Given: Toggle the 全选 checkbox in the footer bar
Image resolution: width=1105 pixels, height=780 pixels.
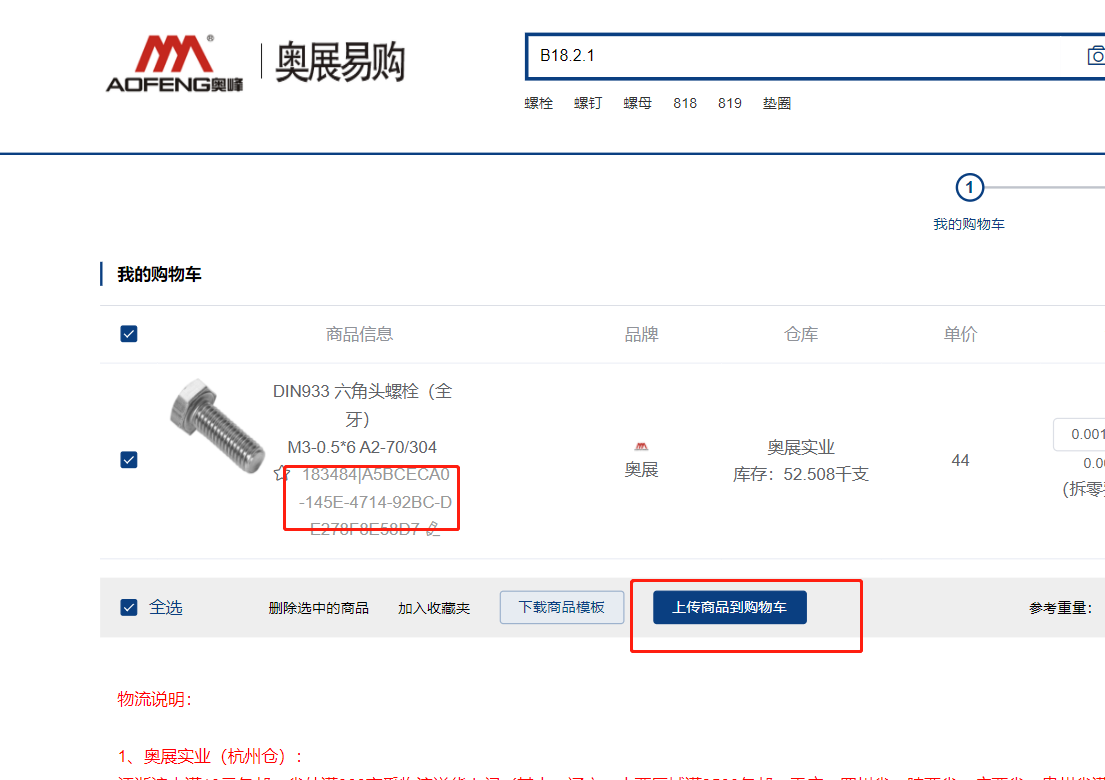Looking at the screenshot, I should click(x=129, y=607).
